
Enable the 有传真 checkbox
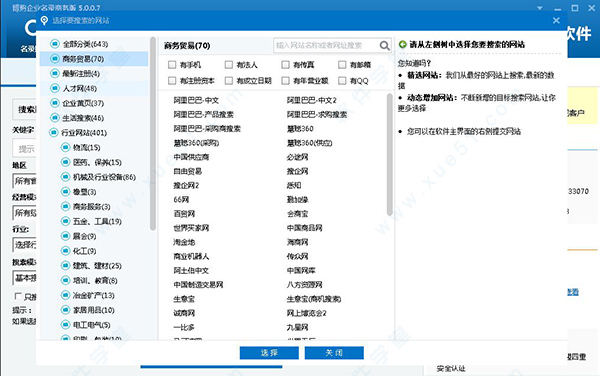(x=285, y=65)
